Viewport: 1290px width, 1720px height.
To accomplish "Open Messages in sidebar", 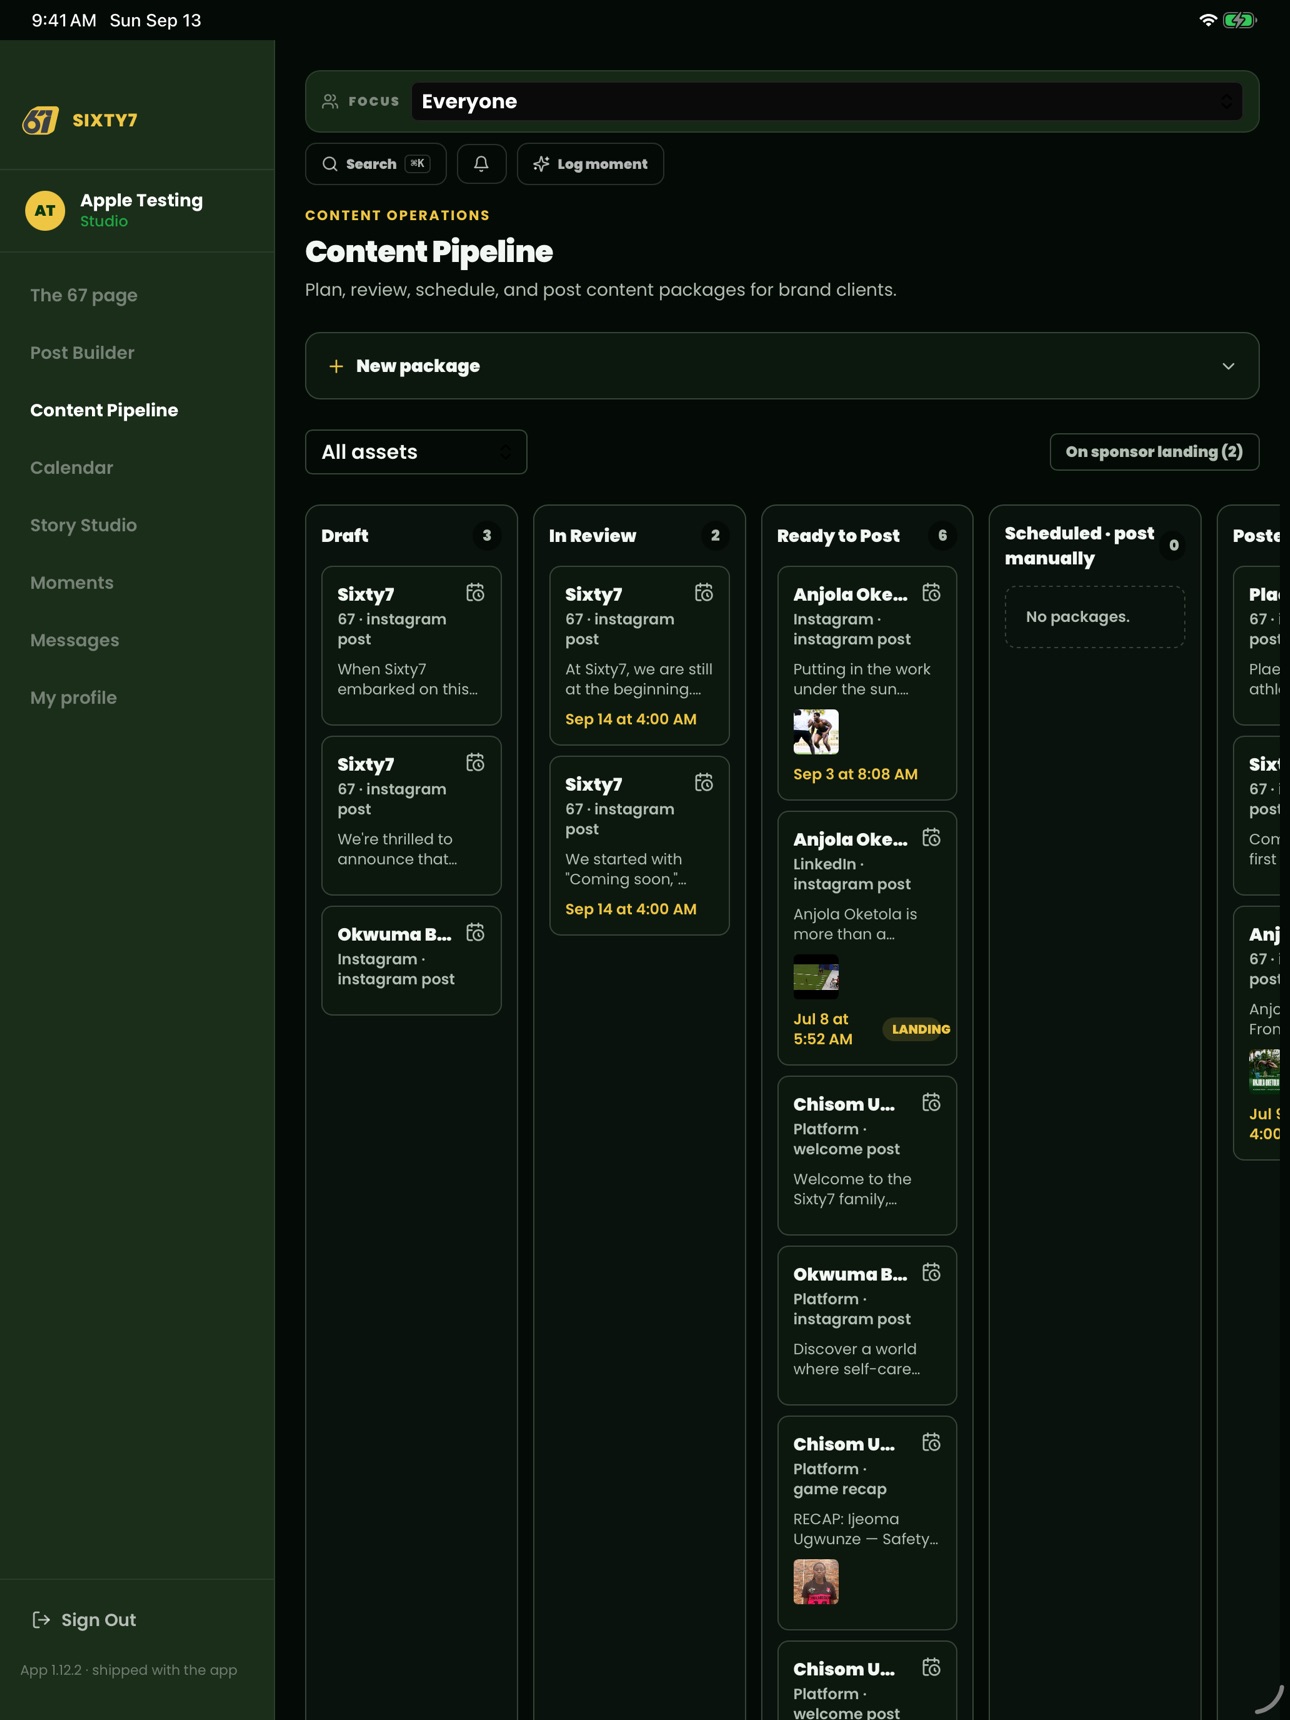I will [x=75, y=640].
